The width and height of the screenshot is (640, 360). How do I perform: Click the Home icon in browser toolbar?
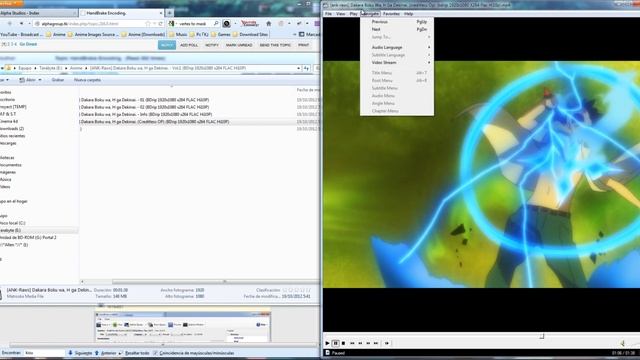[x=269, y=24]
